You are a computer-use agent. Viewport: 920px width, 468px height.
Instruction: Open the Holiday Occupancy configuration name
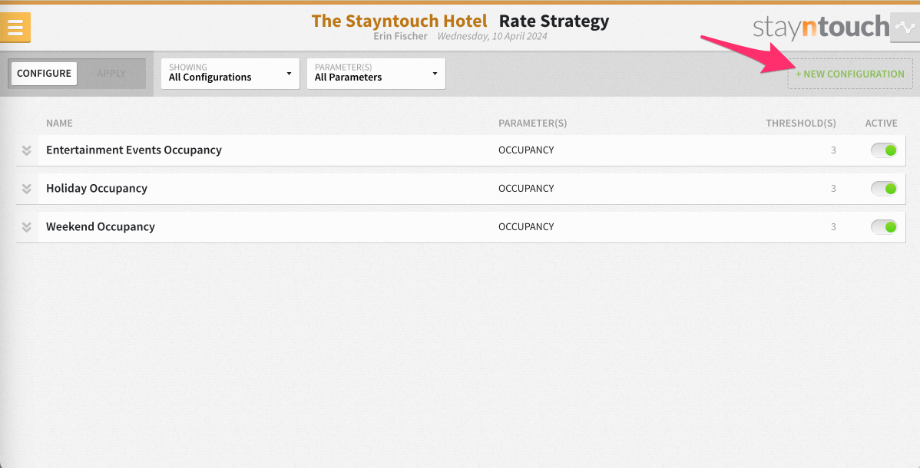coord(97,188)
